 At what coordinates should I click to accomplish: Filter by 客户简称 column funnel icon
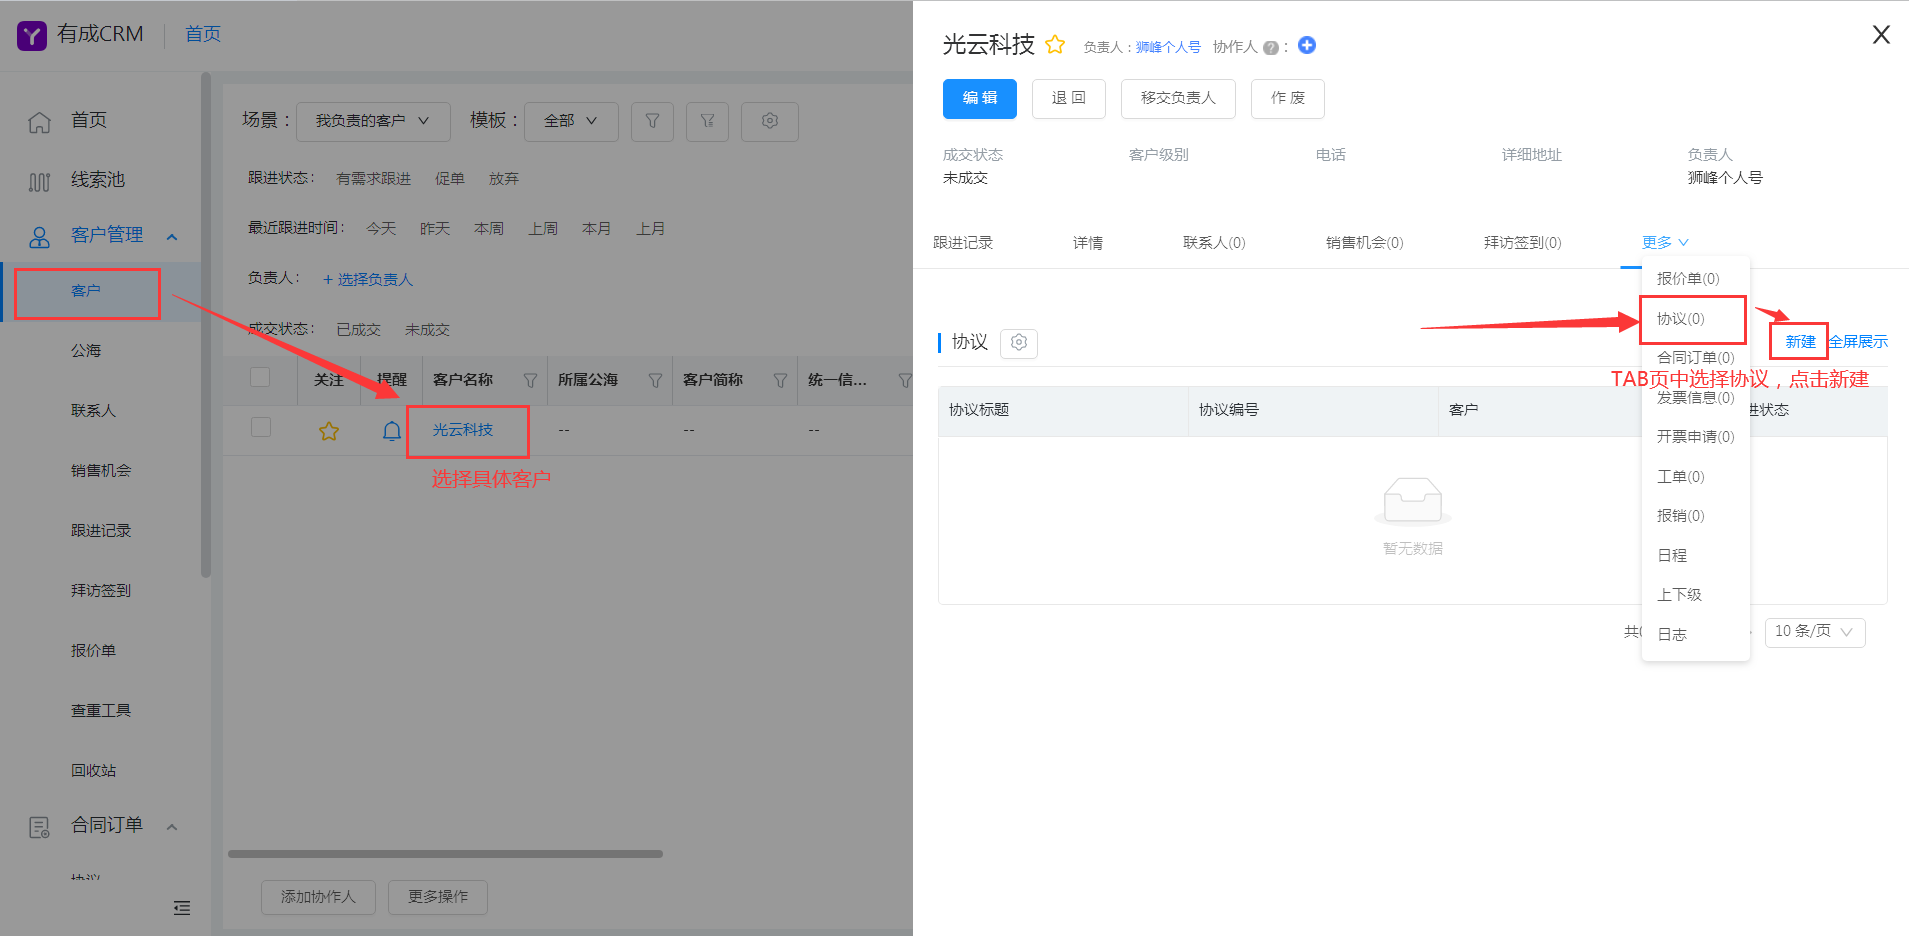781,380
